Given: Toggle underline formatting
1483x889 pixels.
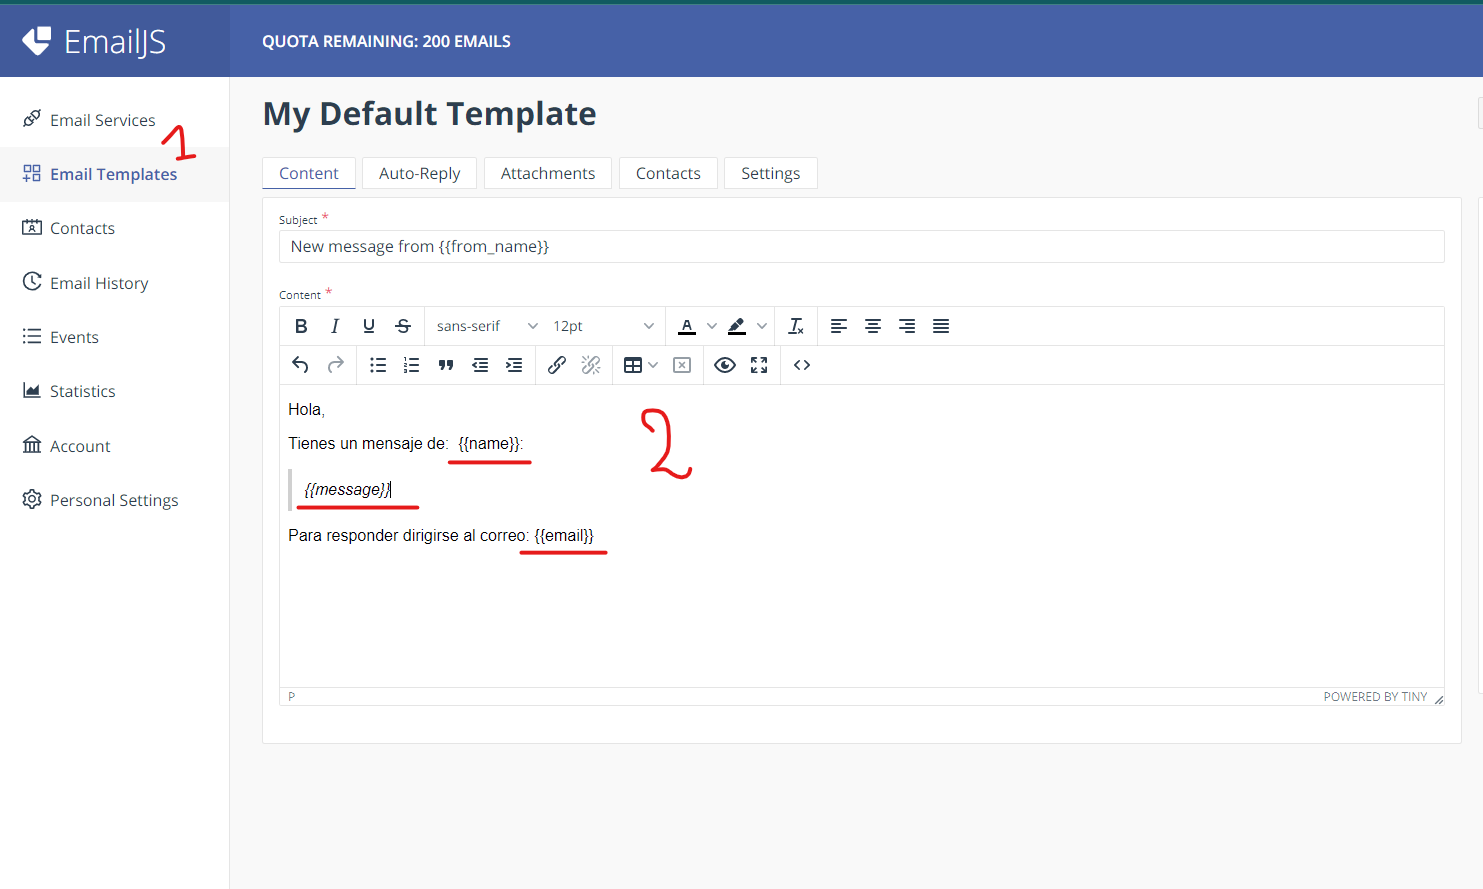Looking at the screenshot, I should pyautogui.click(x=369, y=326).
